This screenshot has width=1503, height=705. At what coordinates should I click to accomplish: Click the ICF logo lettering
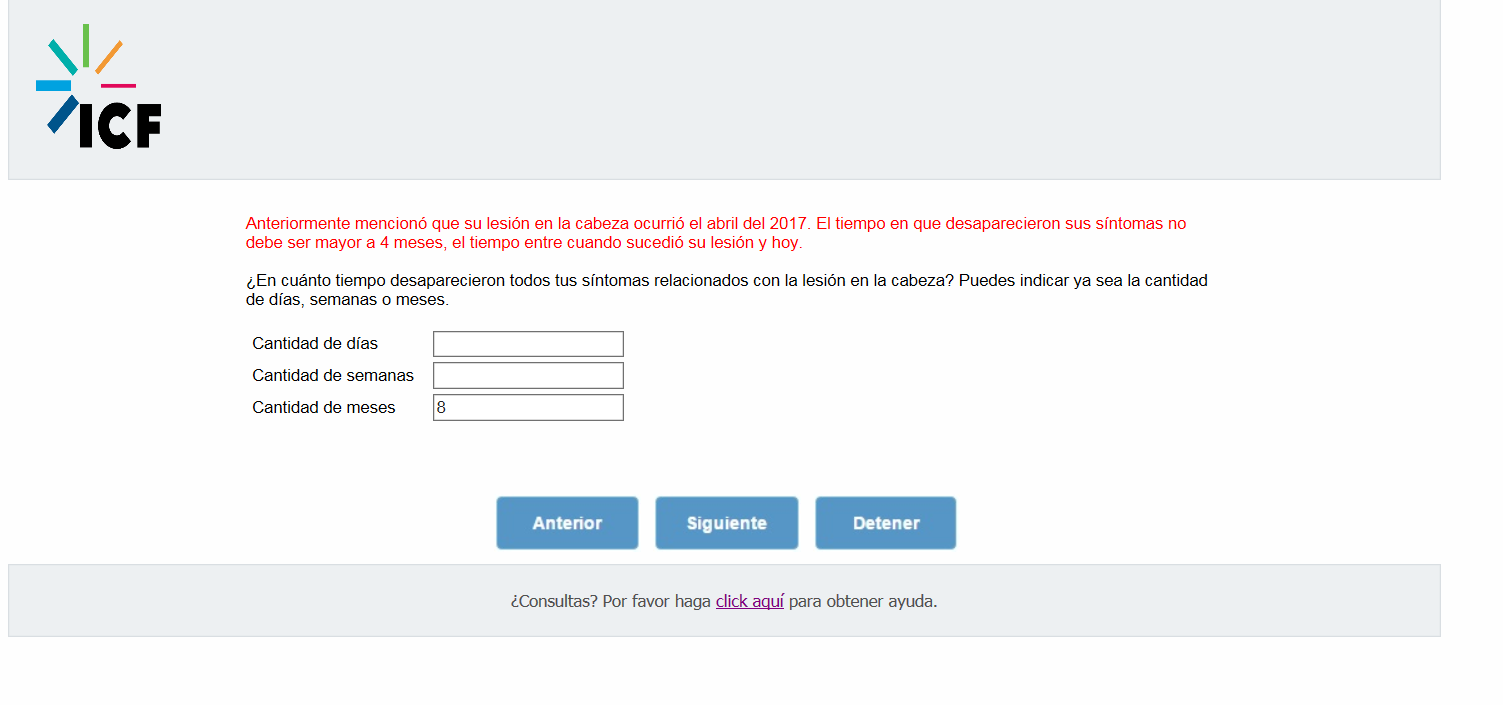click(120, 126)
